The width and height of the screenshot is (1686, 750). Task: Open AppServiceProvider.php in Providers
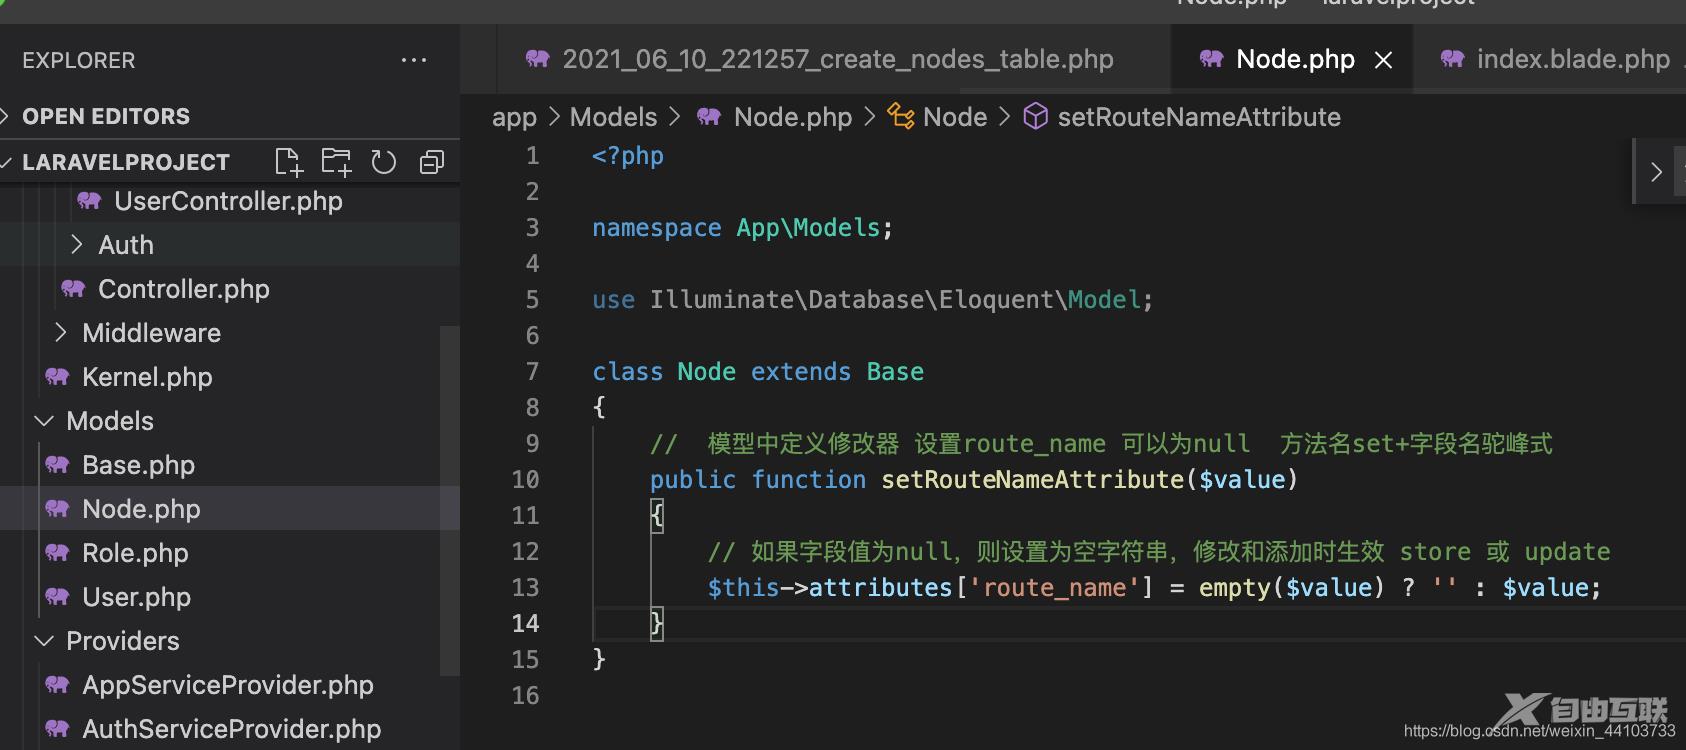click(228, 685)
